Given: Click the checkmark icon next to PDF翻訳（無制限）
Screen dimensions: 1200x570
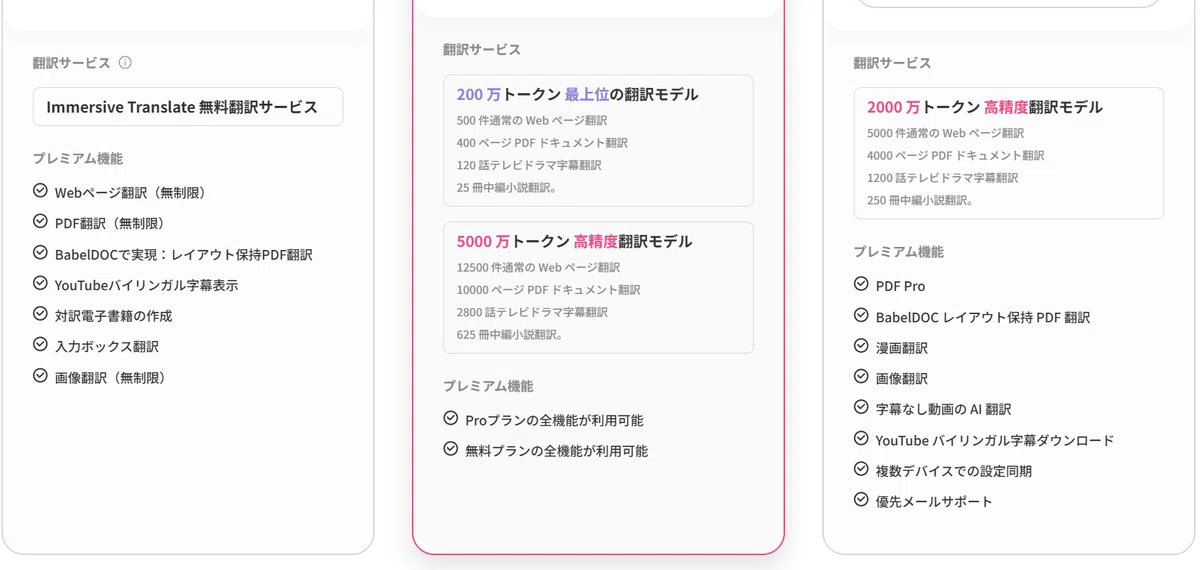Looking at the screenshot, I should tap(40, 221).
